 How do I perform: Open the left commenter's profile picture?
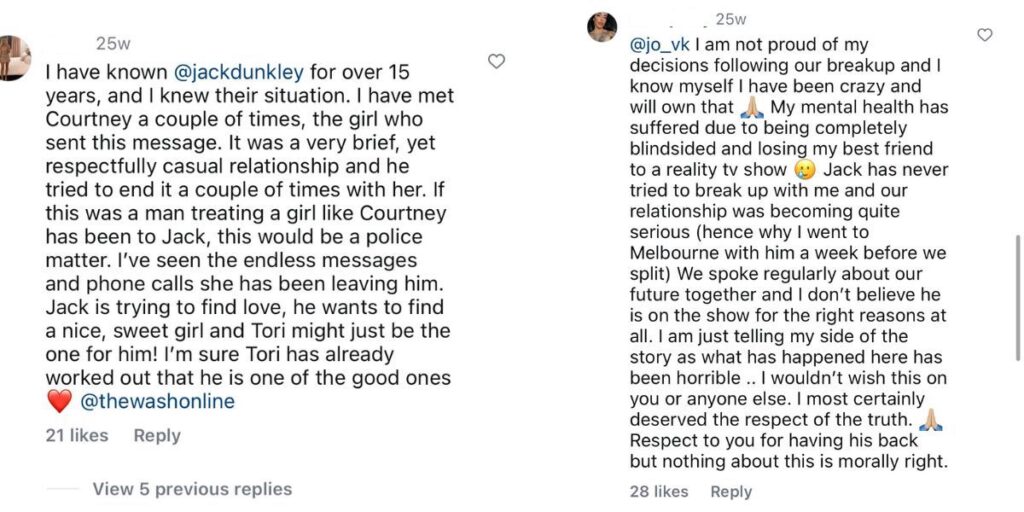[x=14, y=58]
